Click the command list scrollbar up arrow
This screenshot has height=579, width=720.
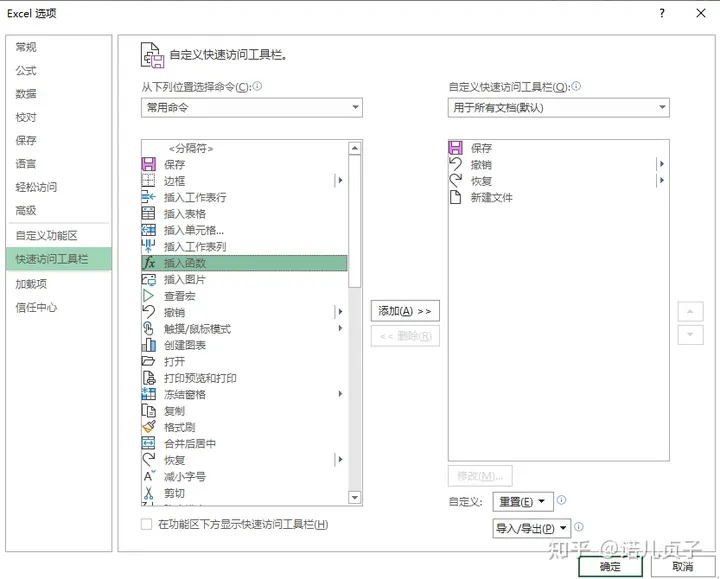354,148
